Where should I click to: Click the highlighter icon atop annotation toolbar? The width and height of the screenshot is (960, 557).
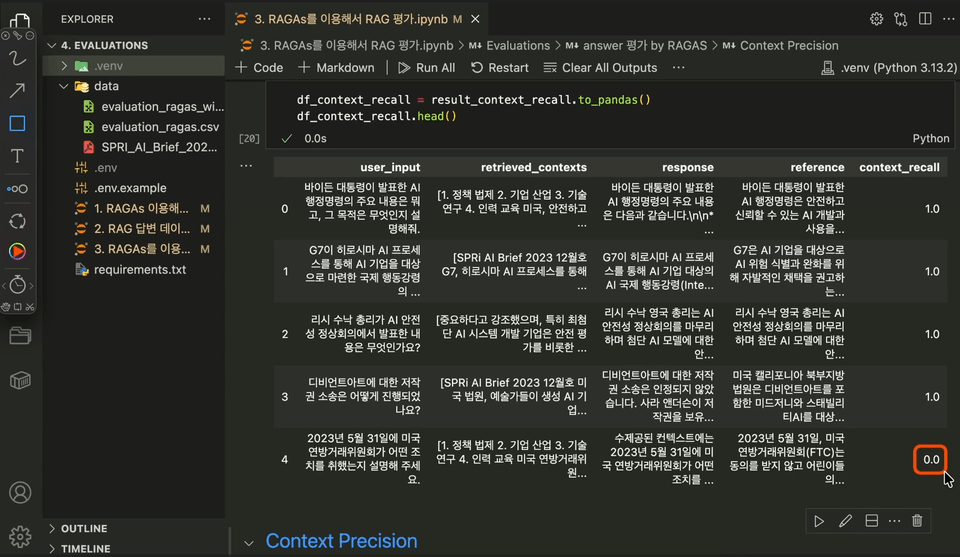(x=17, y=36)
